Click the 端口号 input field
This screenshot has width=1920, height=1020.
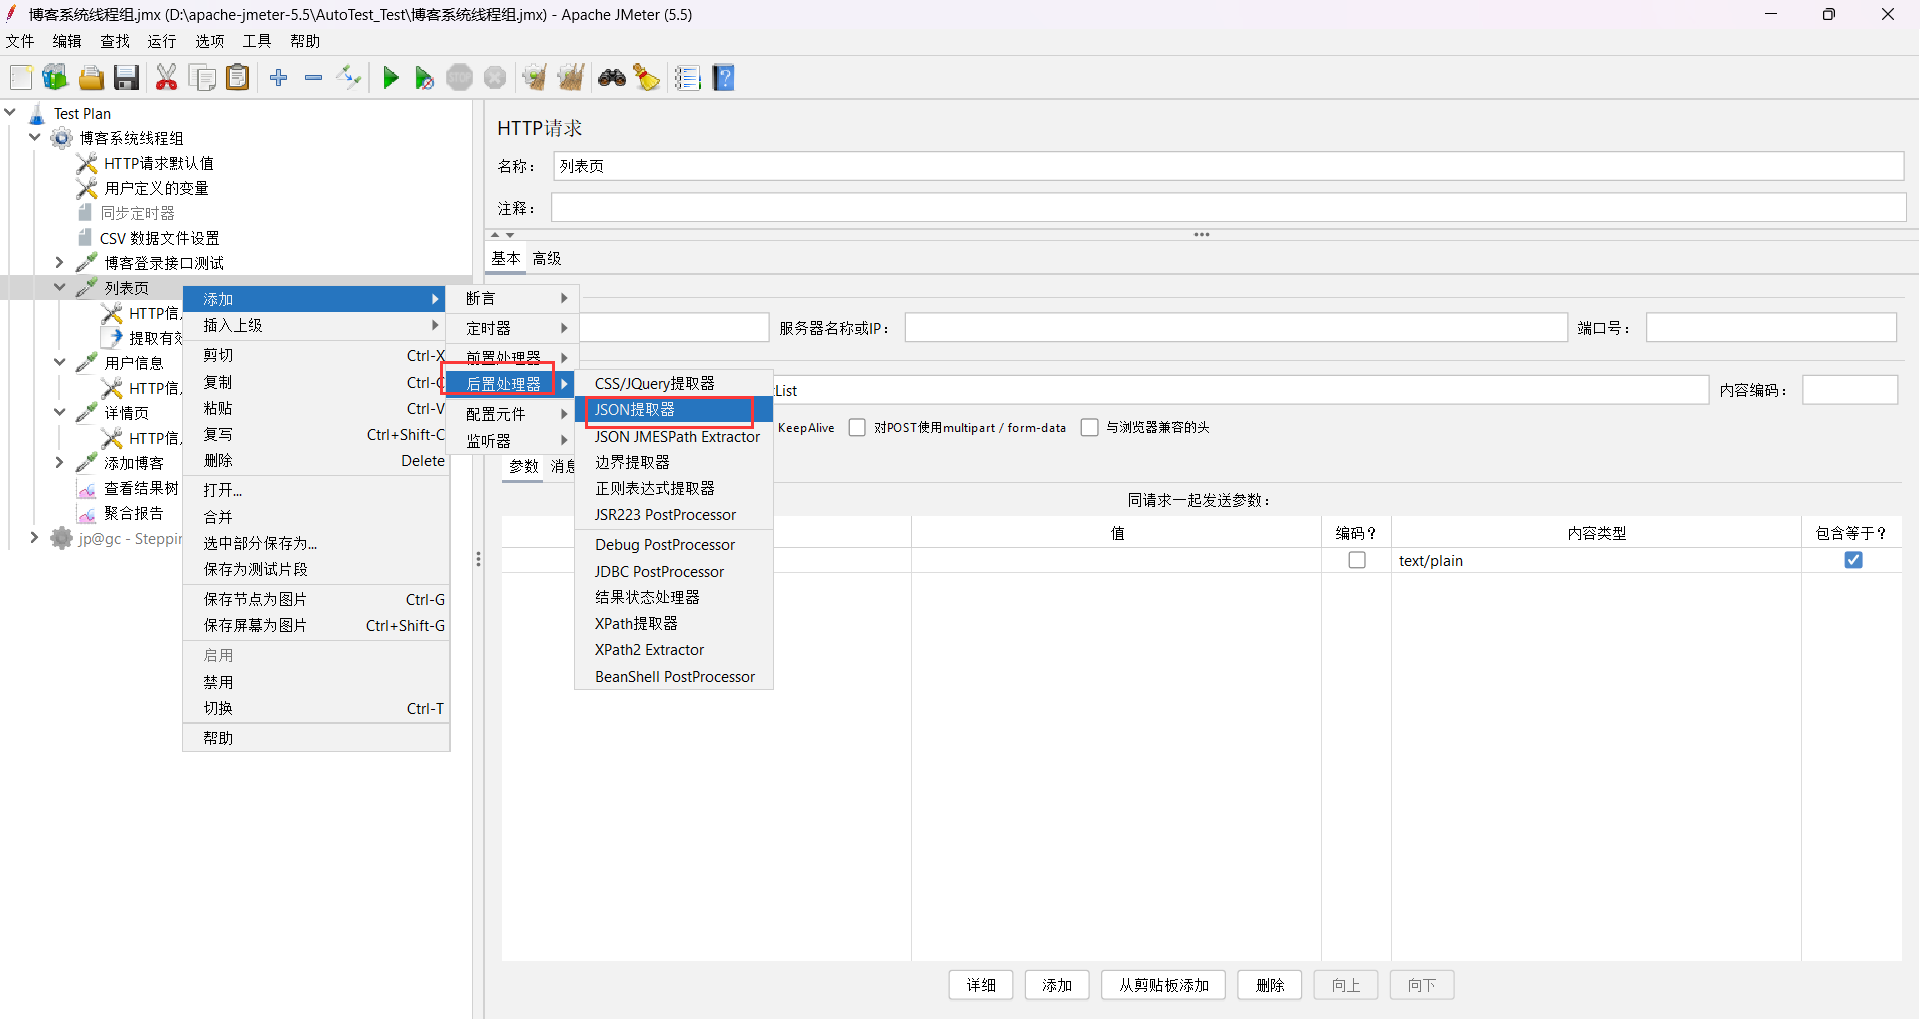(x=1771, y=328)
